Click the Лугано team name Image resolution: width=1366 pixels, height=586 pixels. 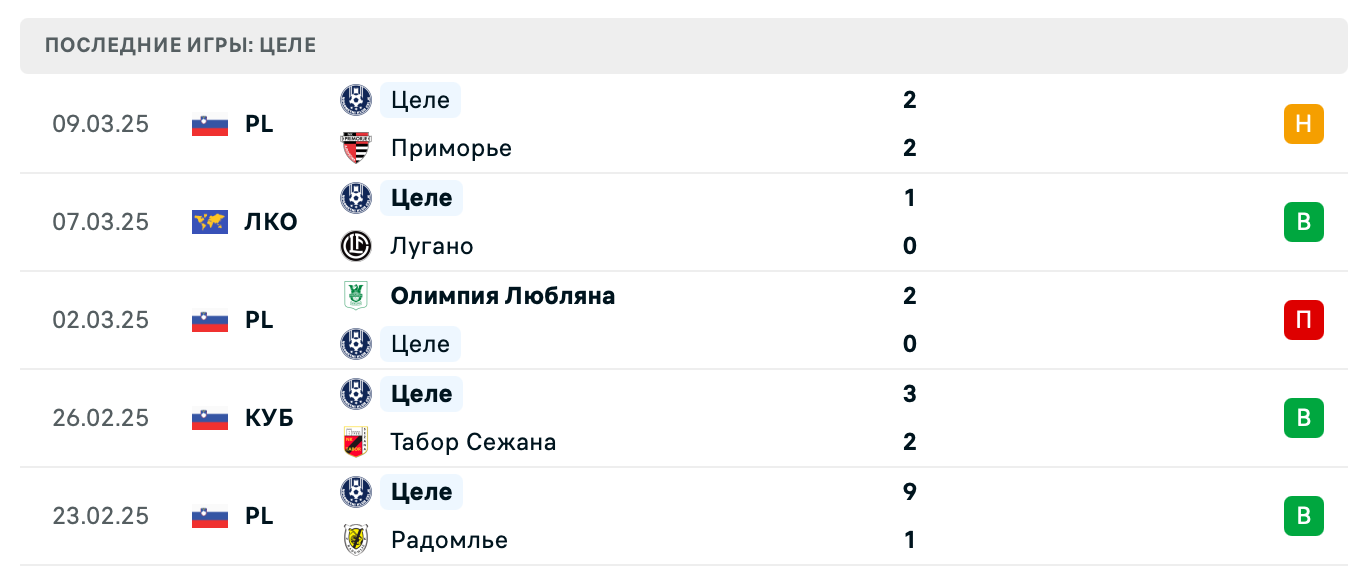(433, 246)
